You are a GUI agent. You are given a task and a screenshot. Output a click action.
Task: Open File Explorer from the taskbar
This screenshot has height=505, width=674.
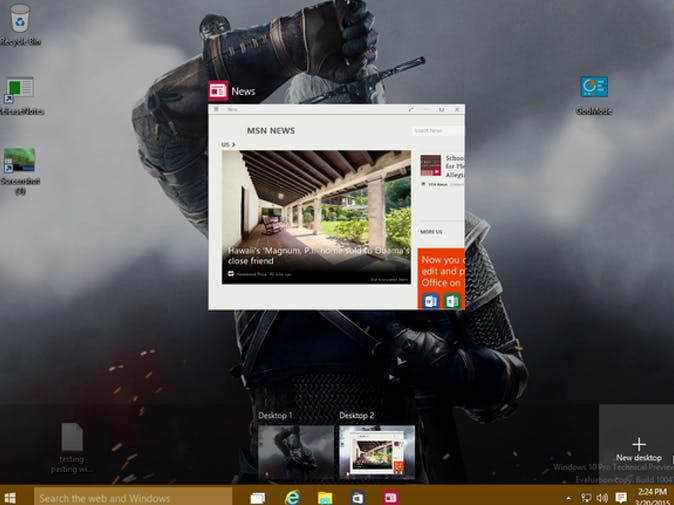coord(325,498)
